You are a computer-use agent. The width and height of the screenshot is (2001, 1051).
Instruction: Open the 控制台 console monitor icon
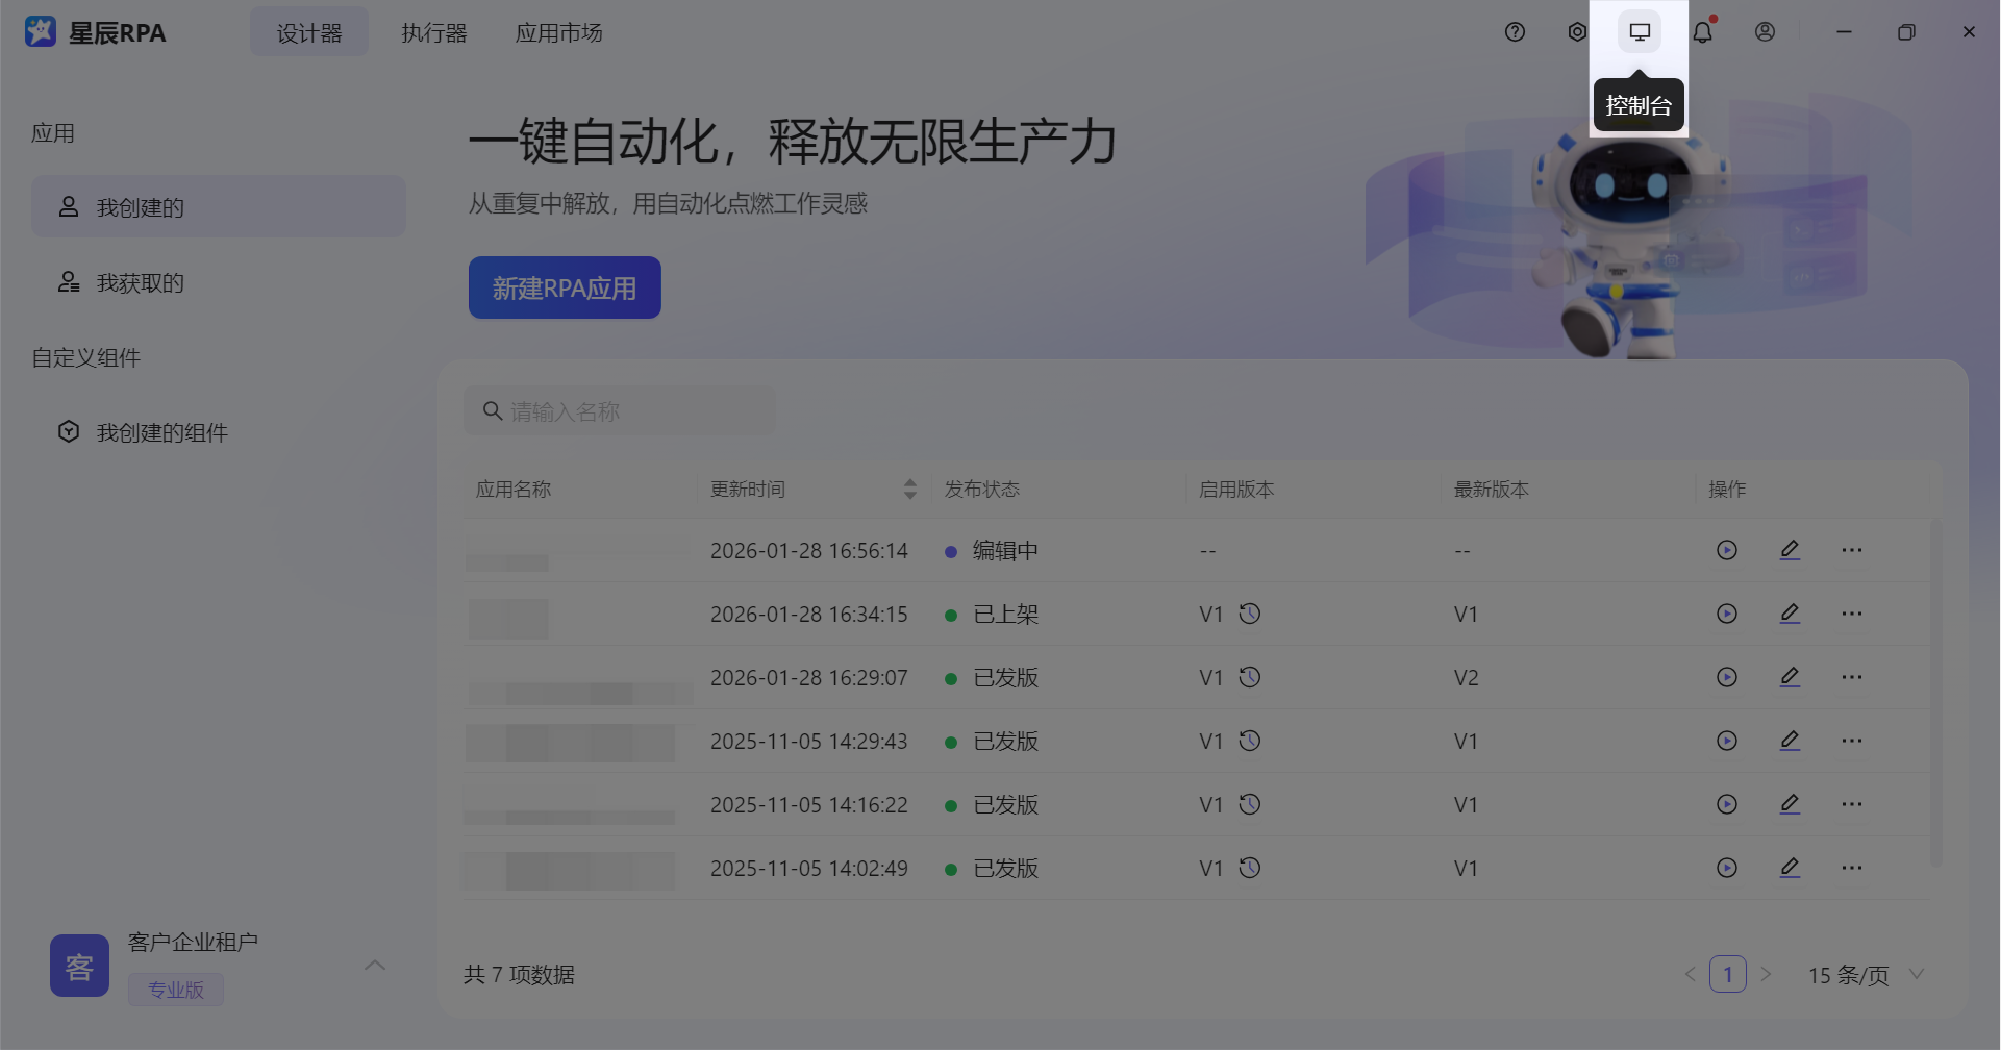tap(1639, 32)
